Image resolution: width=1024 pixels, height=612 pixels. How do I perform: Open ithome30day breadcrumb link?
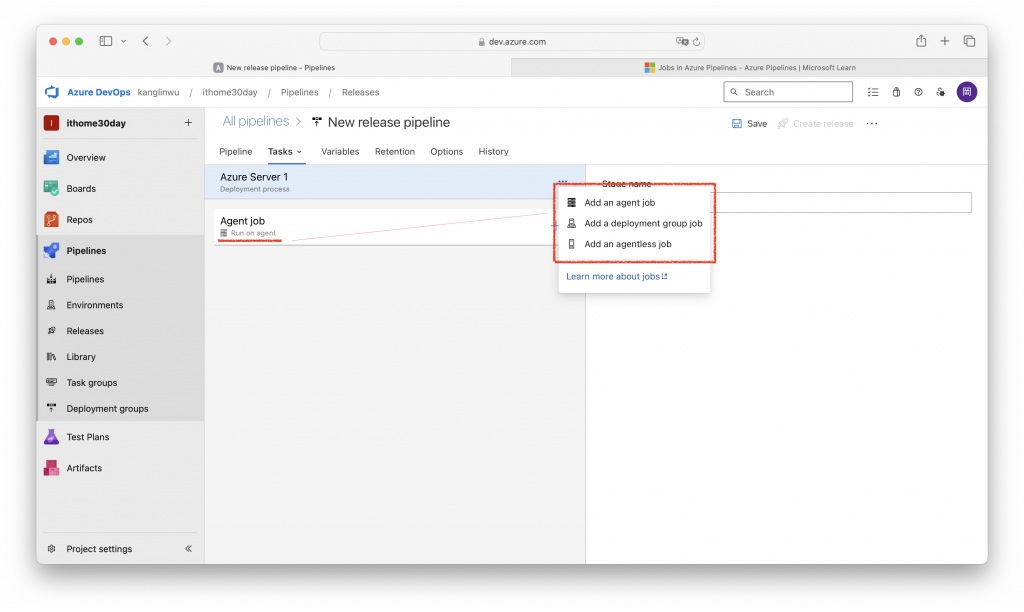(x=230, y=92)
